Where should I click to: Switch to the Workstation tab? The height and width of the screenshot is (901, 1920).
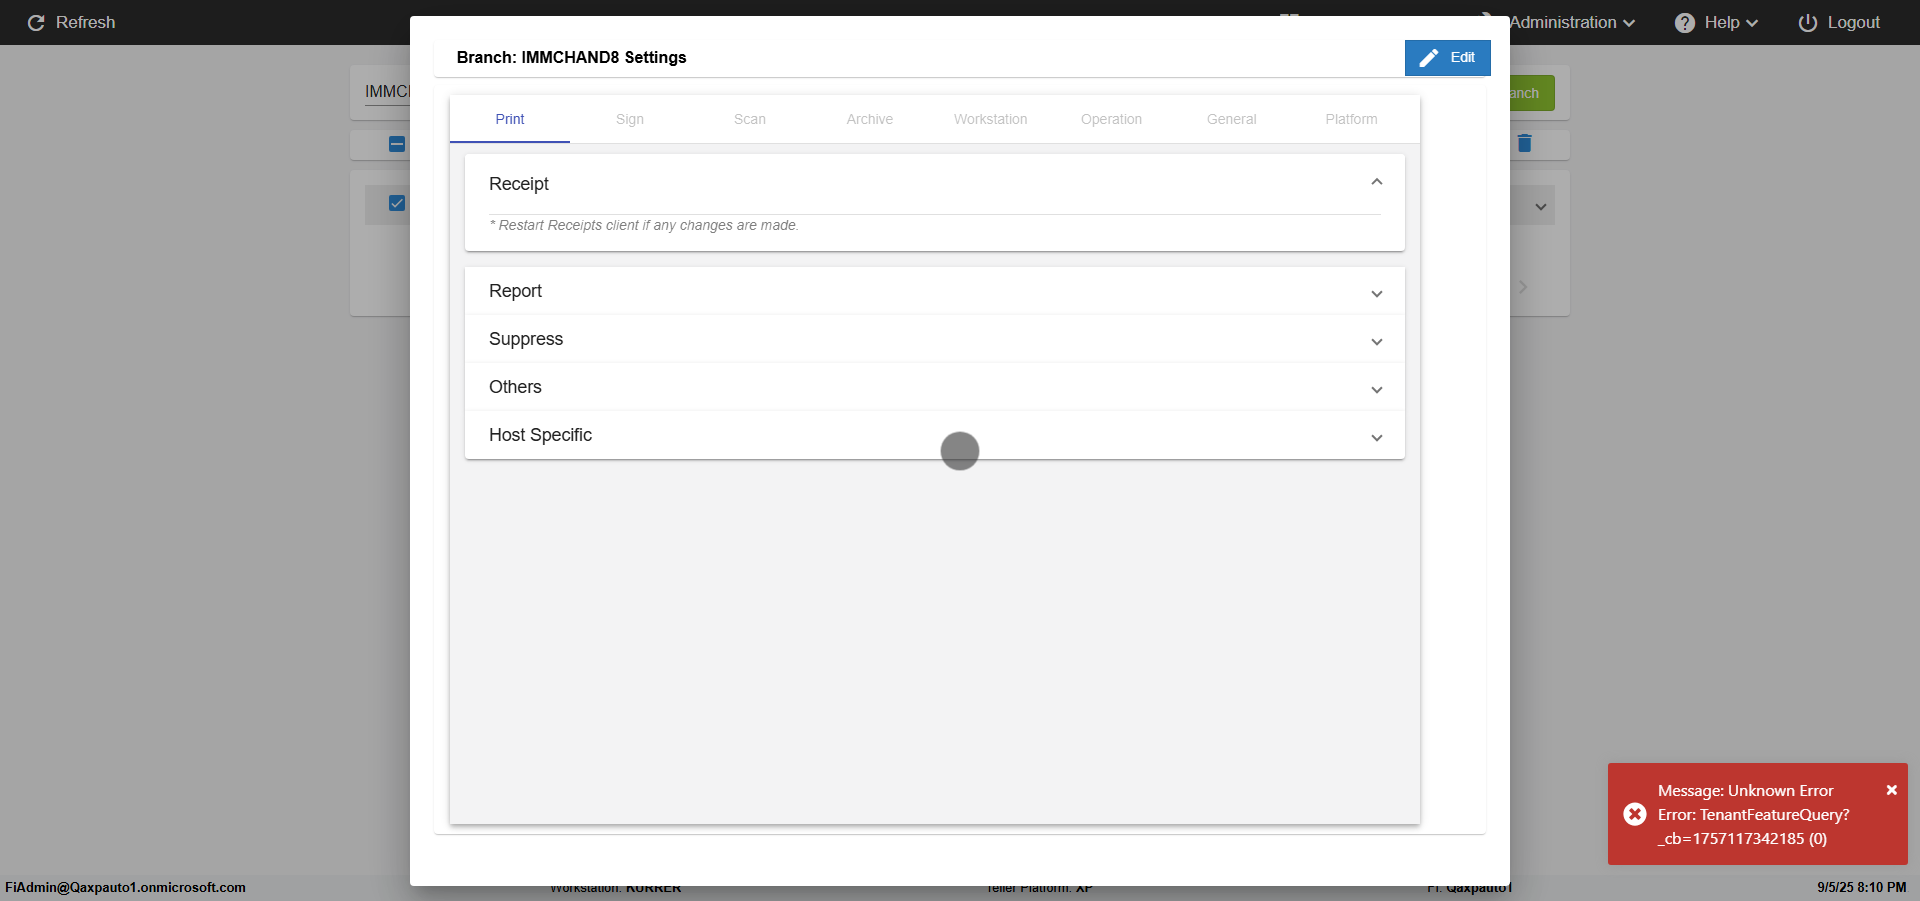click(x=990, y=119)
